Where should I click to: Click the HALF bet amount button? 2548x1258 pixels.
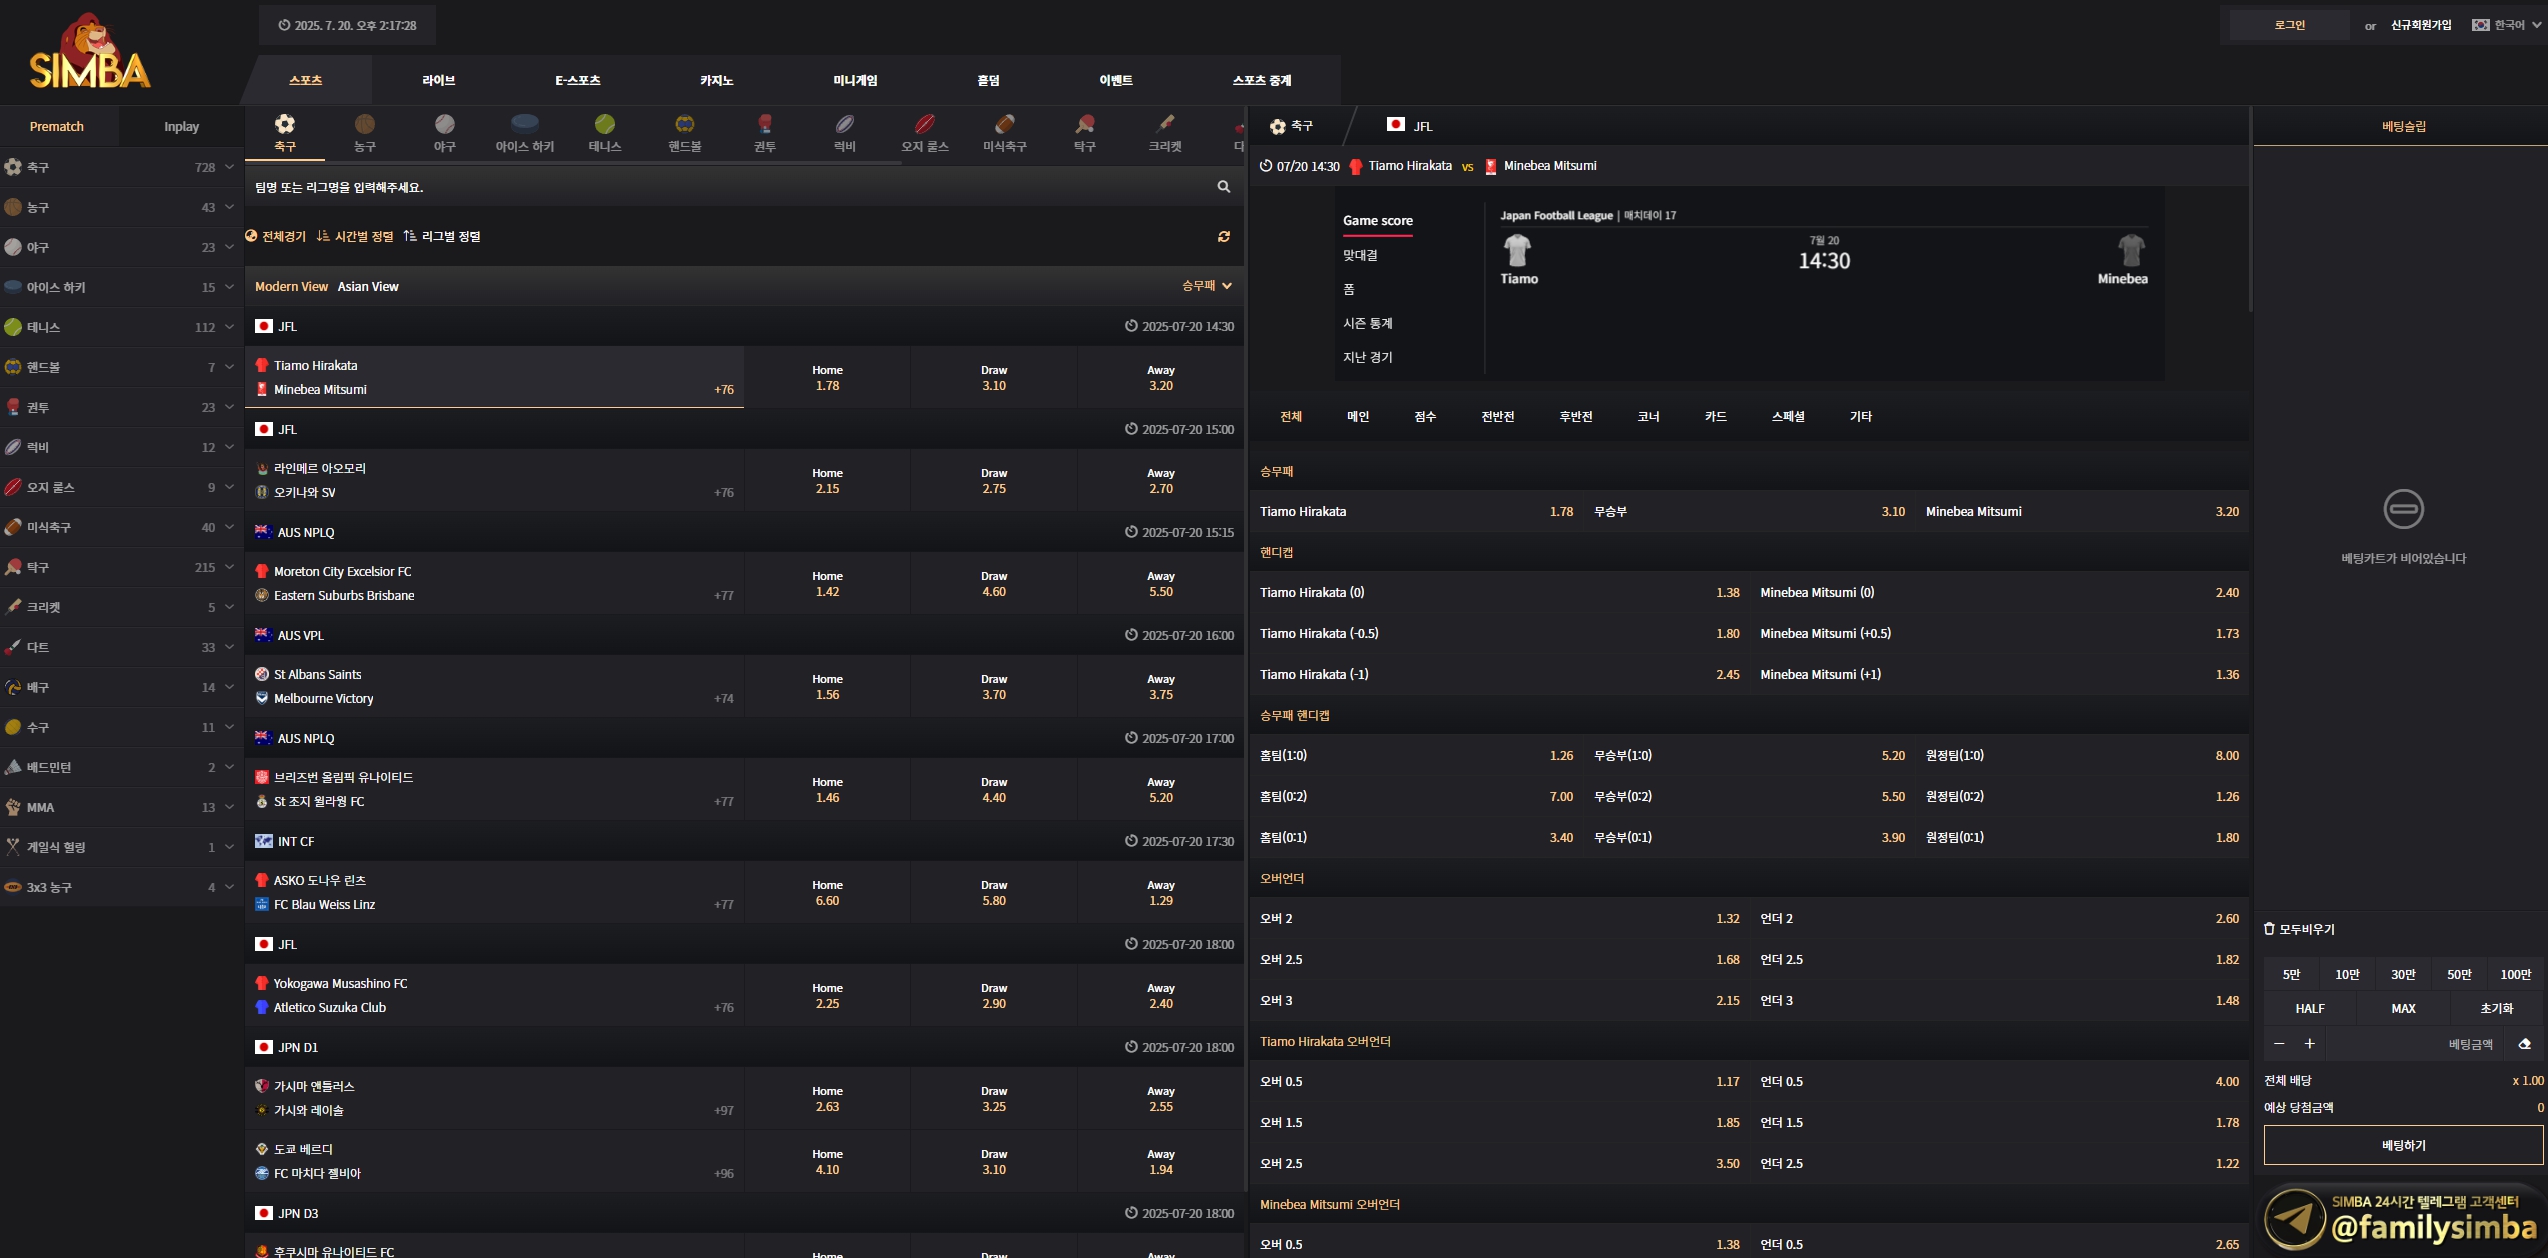click(x=2310, y=1008)
